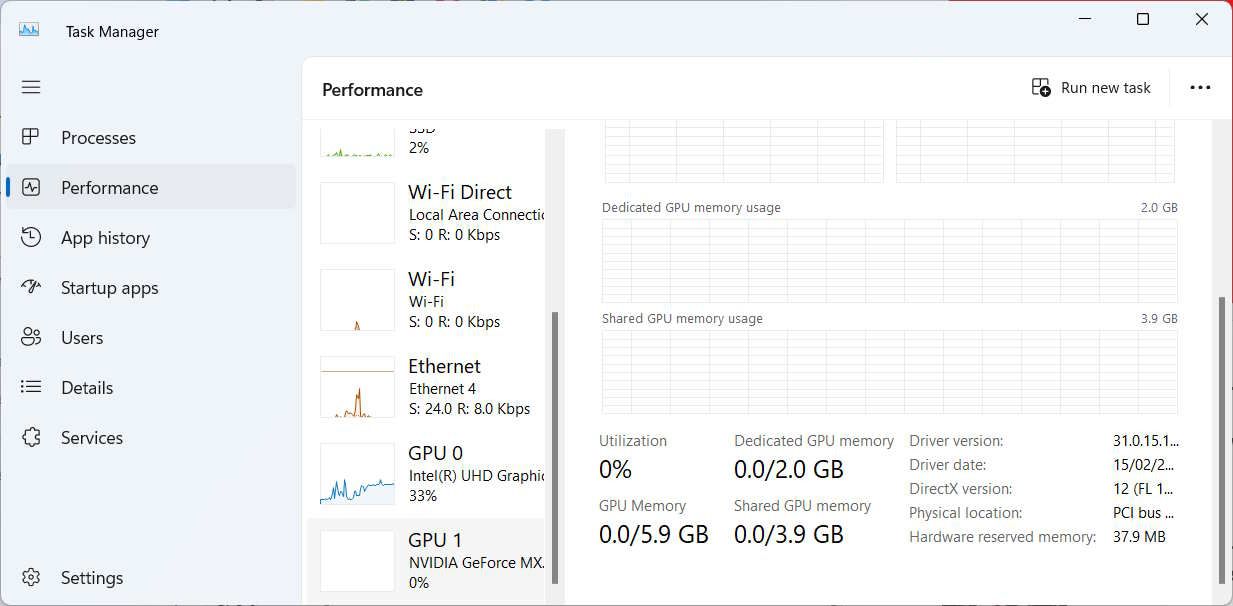
Task: Open Services using its sidebar icon
Action: (x=31, y=437)
